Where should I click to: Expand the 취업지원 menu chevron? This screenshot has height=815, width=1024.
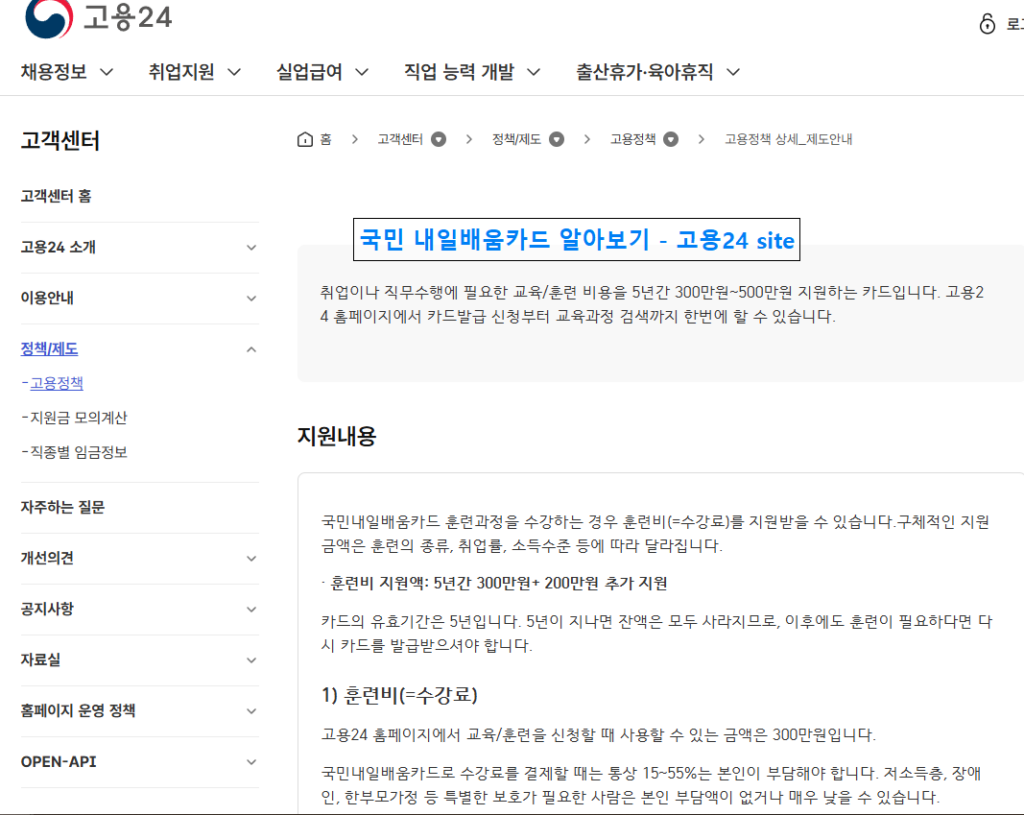234,72
